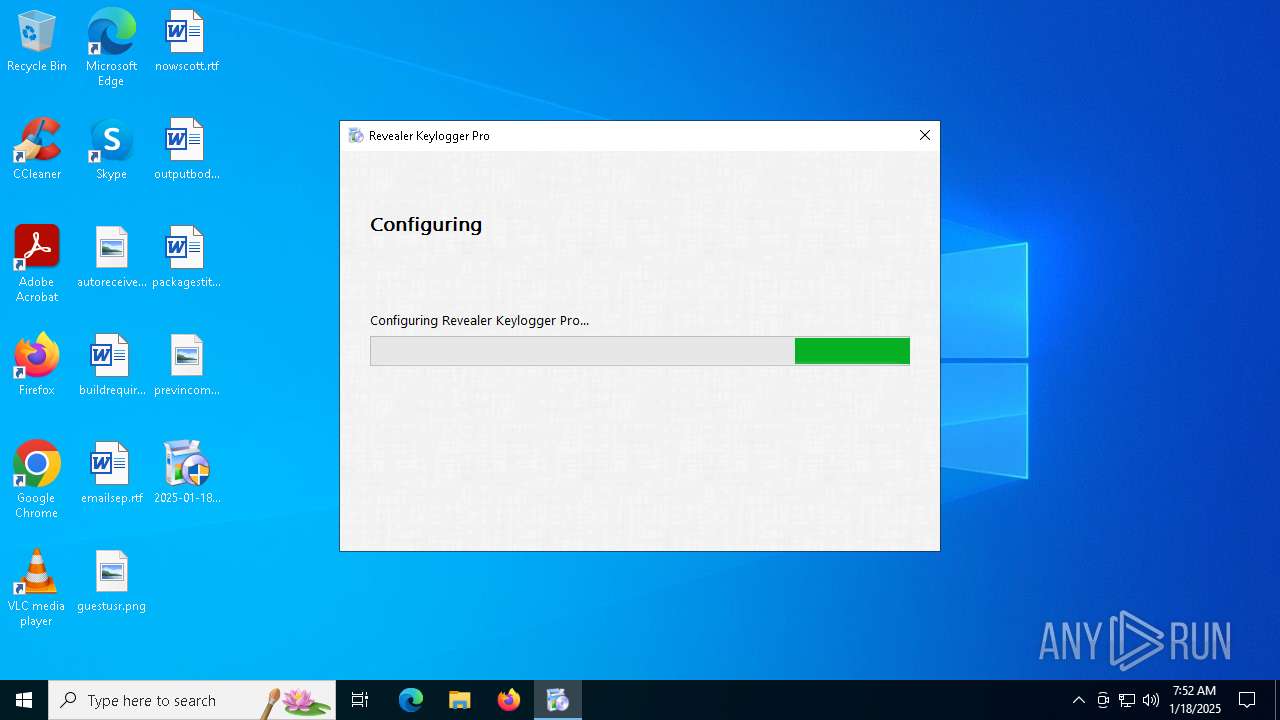Click the taskbar search box
The height and width of the screenshot is (720, 1280).
tap(192, 700)
